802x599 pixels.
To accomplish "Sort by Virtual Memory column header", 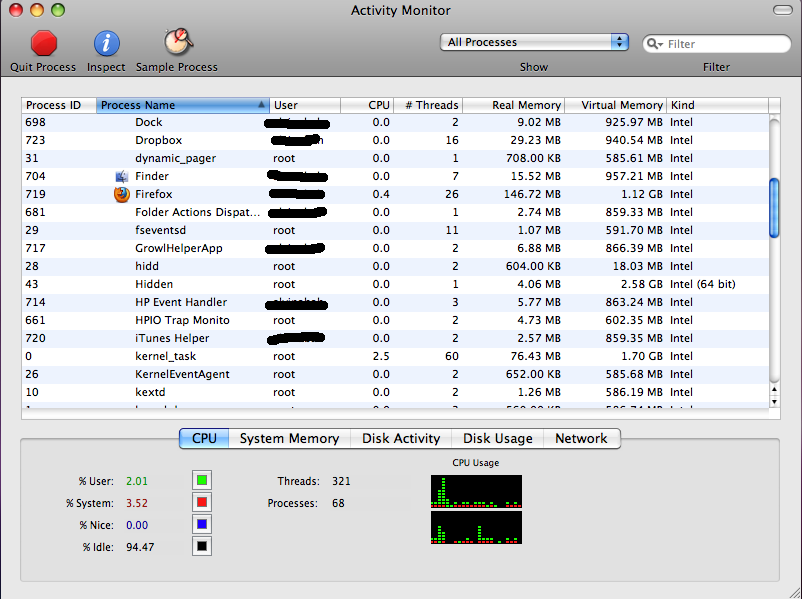I will point(615,105).
